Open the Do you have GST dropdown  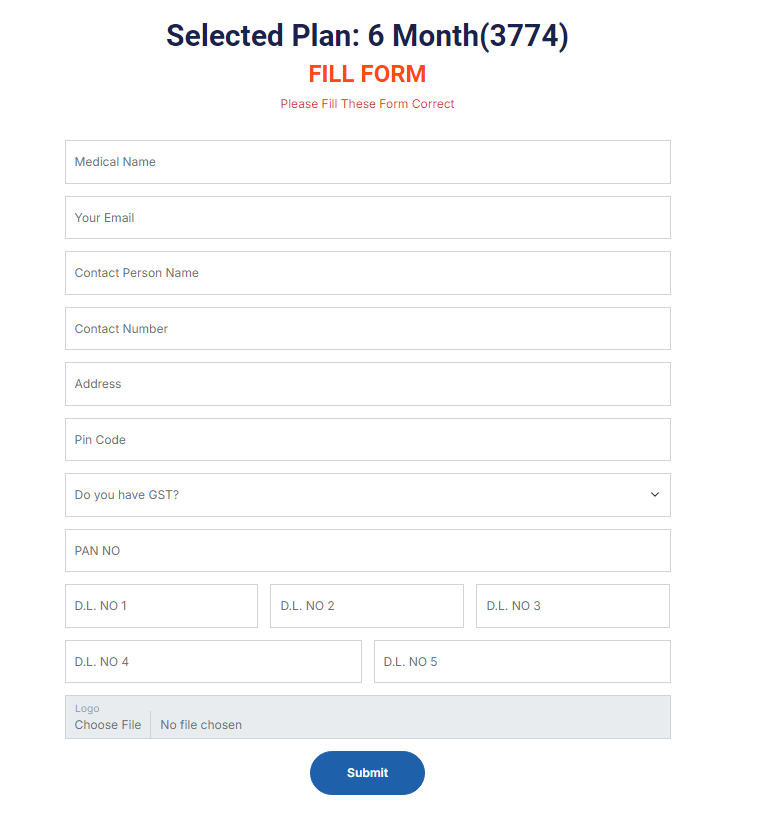click(x=367, y=495)
